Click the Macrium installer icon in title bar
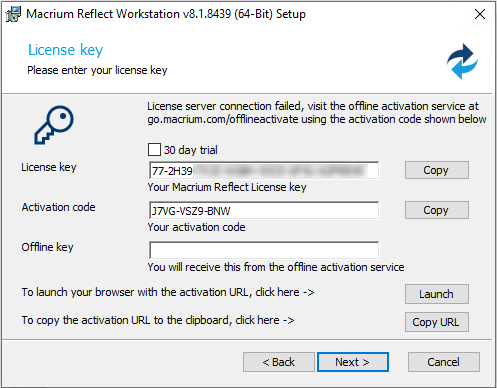The width and height of the screenshot is (497, 388). pyautogui.click(x=13, y=14)
